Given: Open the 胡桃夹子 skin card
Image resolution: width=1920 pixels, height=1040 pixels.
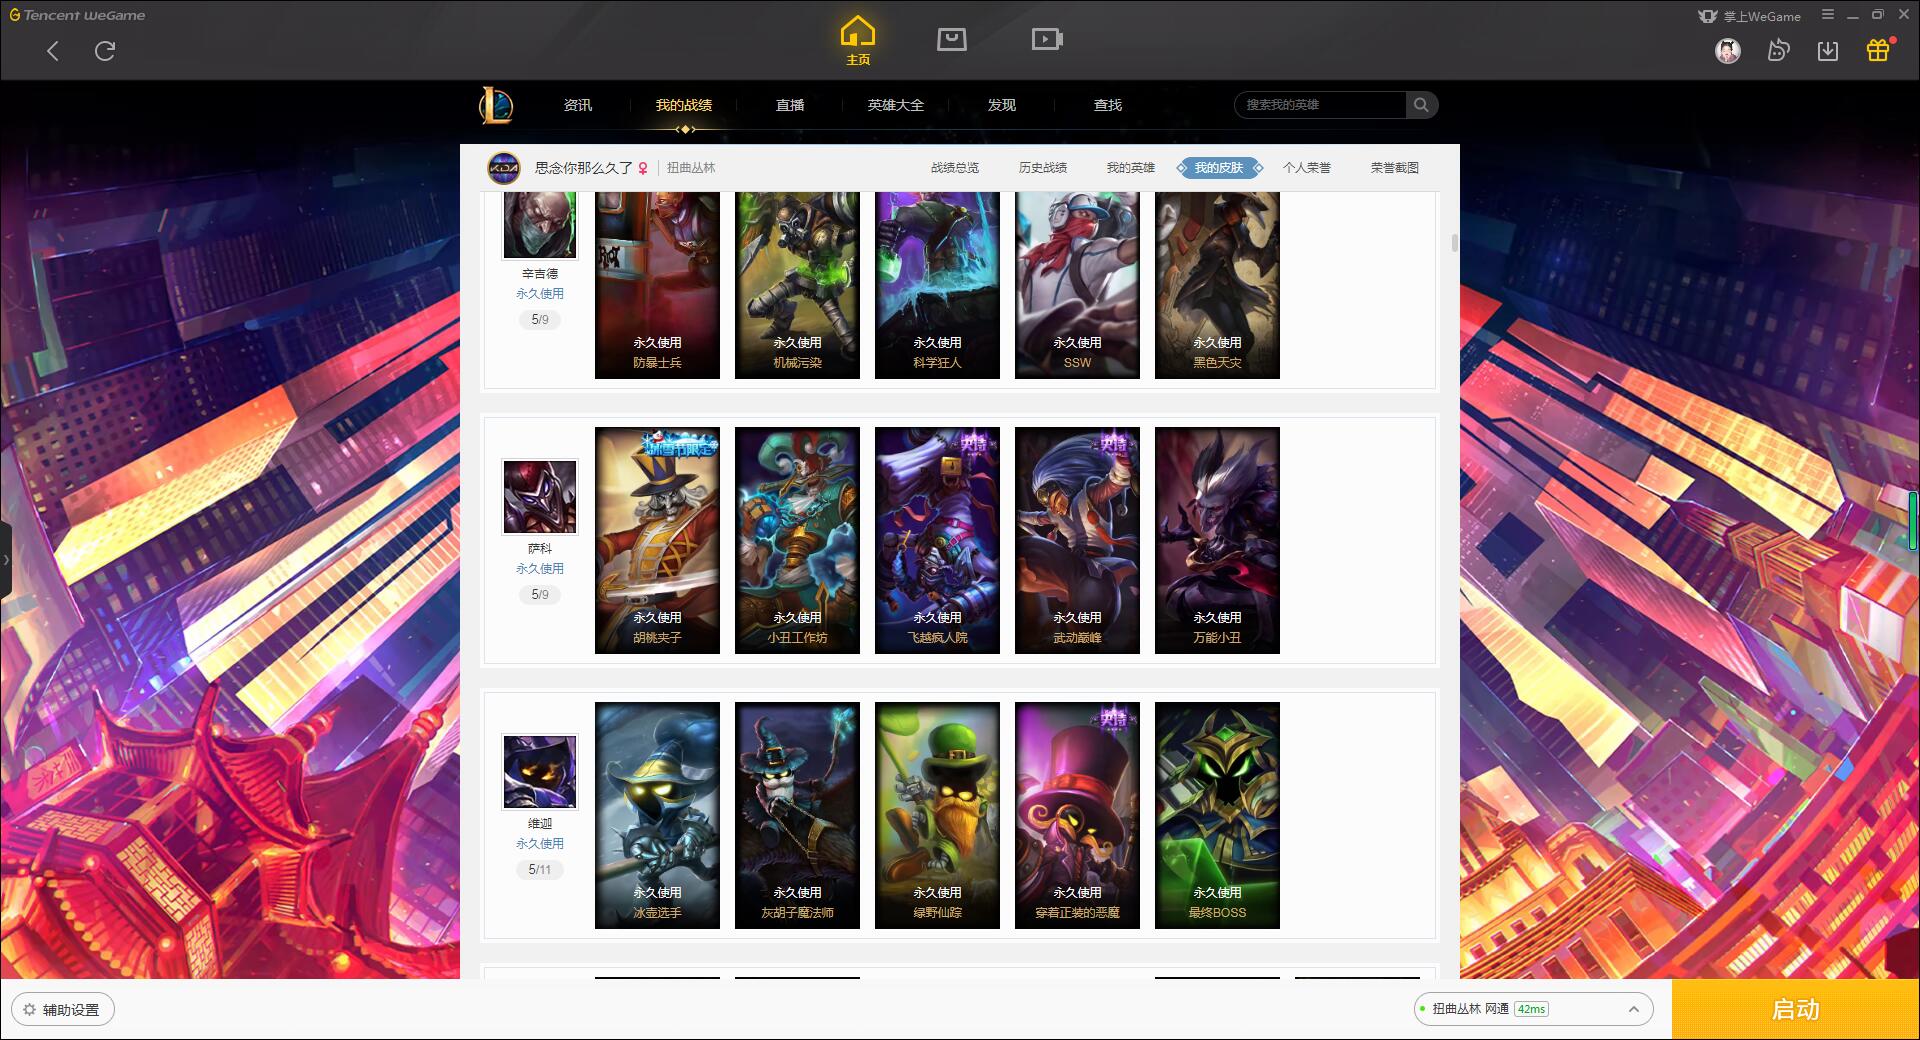Looking at the screenshot, I should pyautogui.click(x=657, y=540).
